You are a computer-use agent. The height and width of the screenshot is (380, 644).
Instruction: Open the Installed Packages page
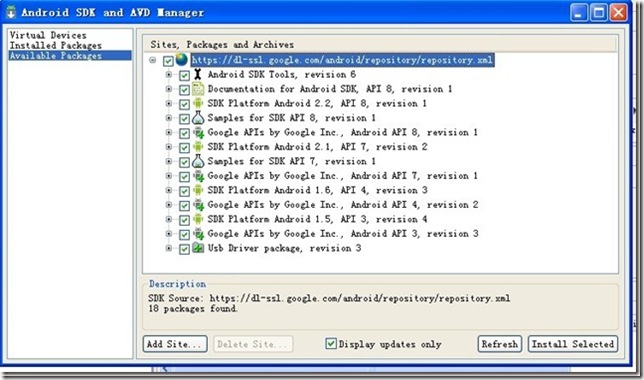55,46
